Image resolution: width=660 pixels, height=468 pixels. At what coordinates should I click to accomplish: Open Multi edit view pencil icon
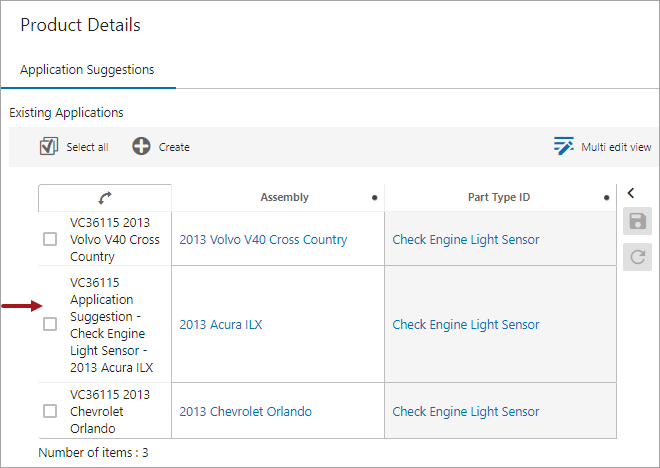click(x=564, y=146)
